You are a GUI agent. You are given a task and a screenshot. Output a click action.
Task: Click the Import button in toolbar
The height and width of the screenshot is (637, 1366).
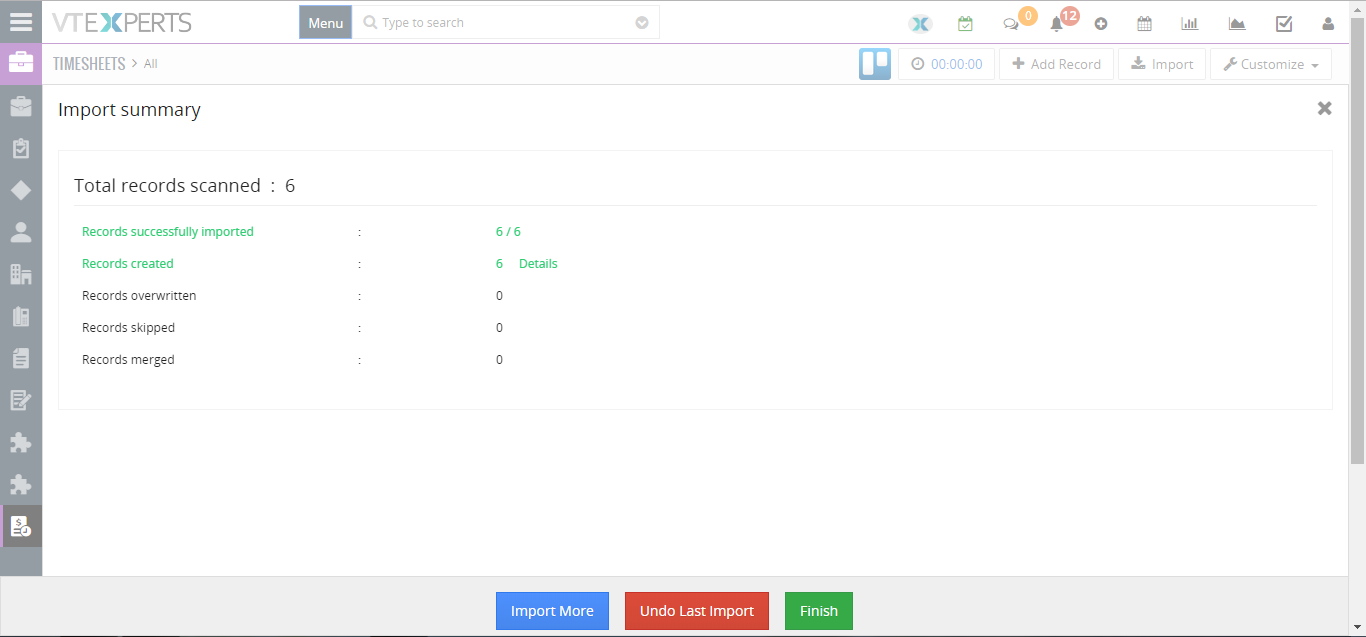coord(1162,64)
